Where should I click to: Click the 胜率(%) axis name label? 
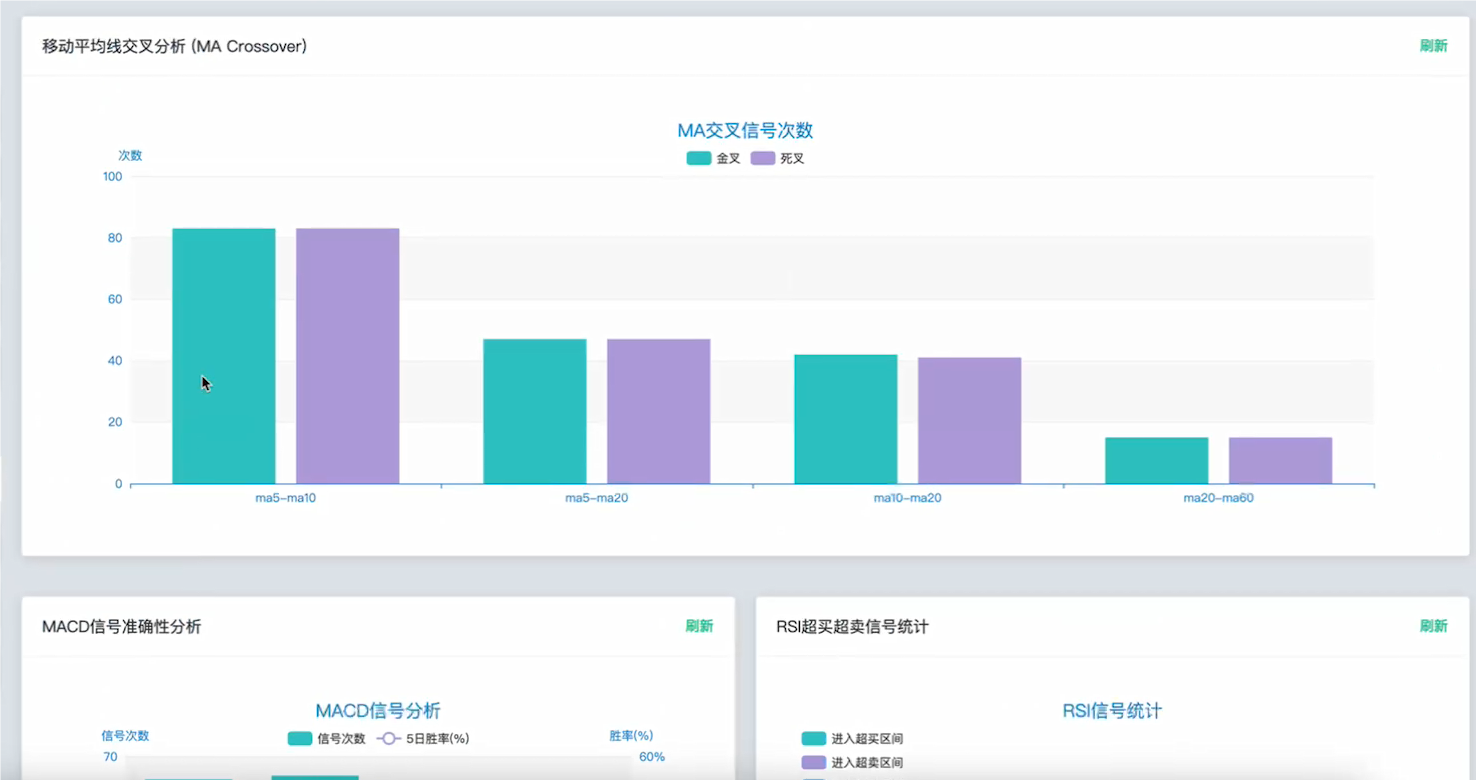pyautogui.click(x=631, y=735)
